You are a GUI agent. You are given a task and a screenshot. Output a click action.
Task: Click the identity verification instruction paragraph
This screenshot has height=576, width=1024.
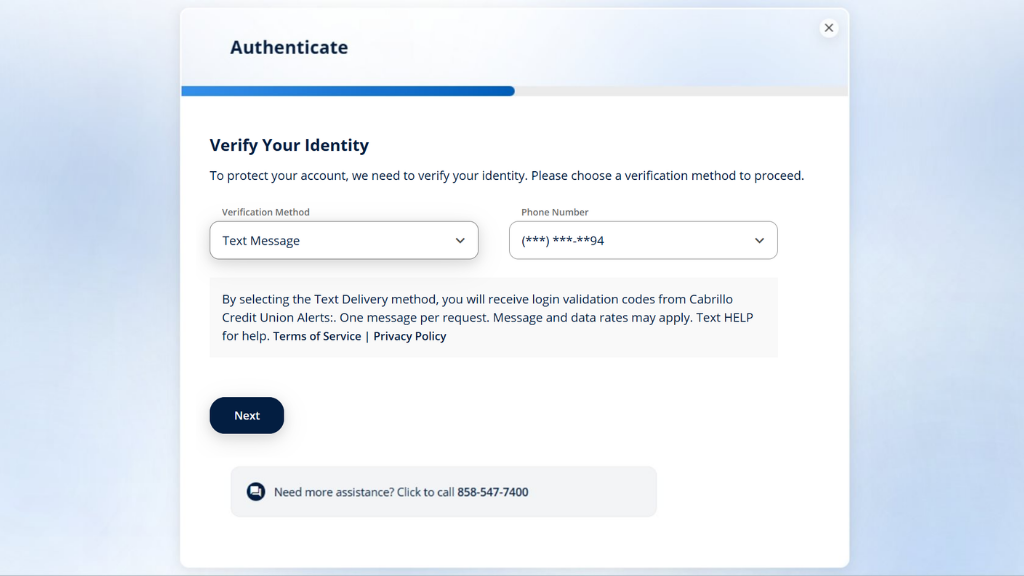point(506,176)
